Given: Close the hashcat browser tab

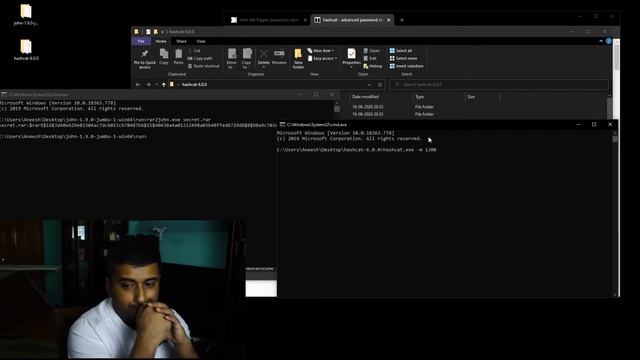Looking at the screenshot, I should pyautogui.click(x=389, y=20).
